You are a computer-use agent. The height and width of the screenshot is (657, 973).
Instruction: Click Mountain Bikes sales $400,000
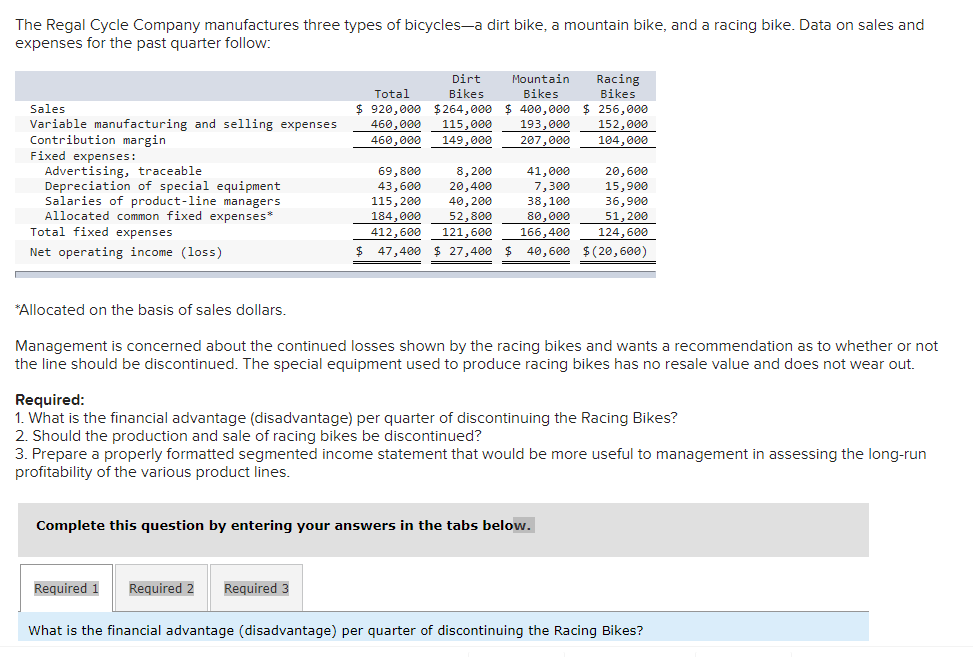pos(537,109)
